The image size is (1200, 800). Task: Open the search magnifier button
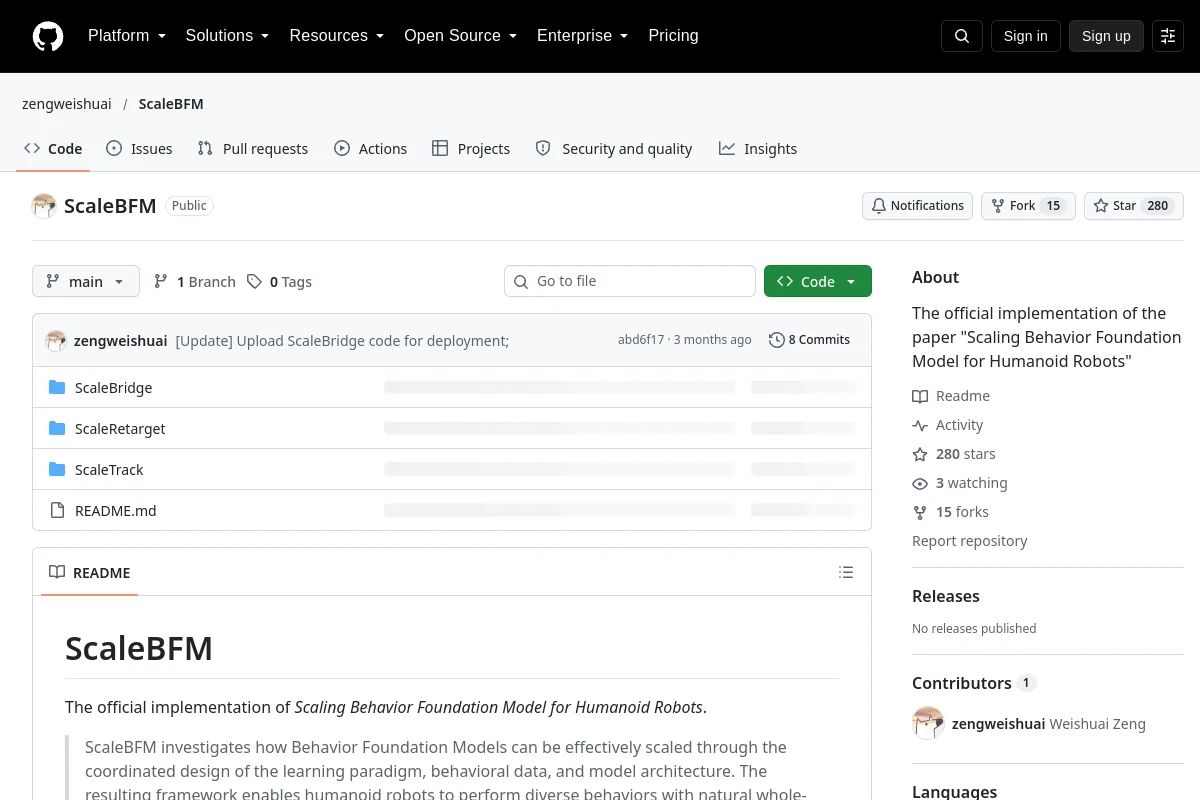962,36
